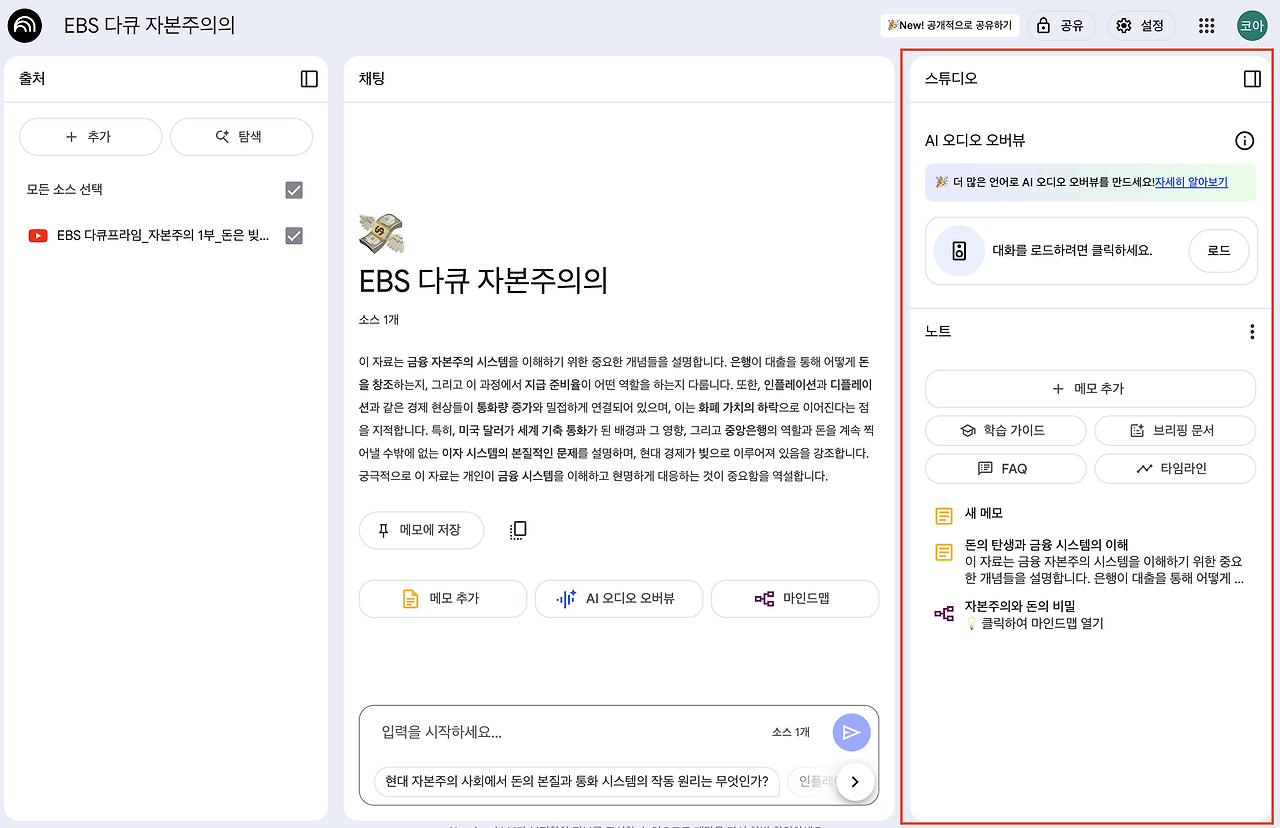Open 설정 via the gear icon
Image resolution: width=1280 pixels, height=828 pixels.
click(x=1141, y=25)
